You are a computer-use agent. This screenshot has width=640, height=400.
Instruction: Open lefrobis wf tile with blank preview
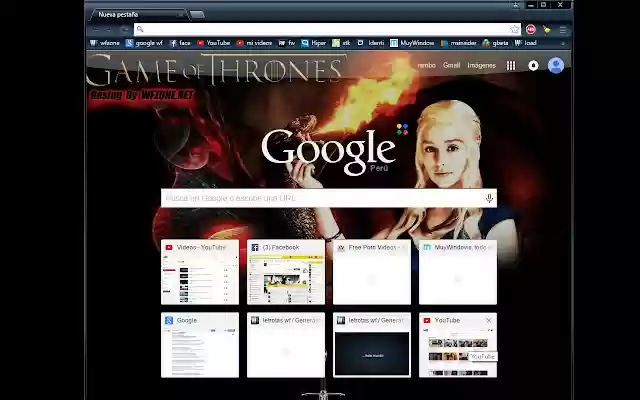(286, 345)
